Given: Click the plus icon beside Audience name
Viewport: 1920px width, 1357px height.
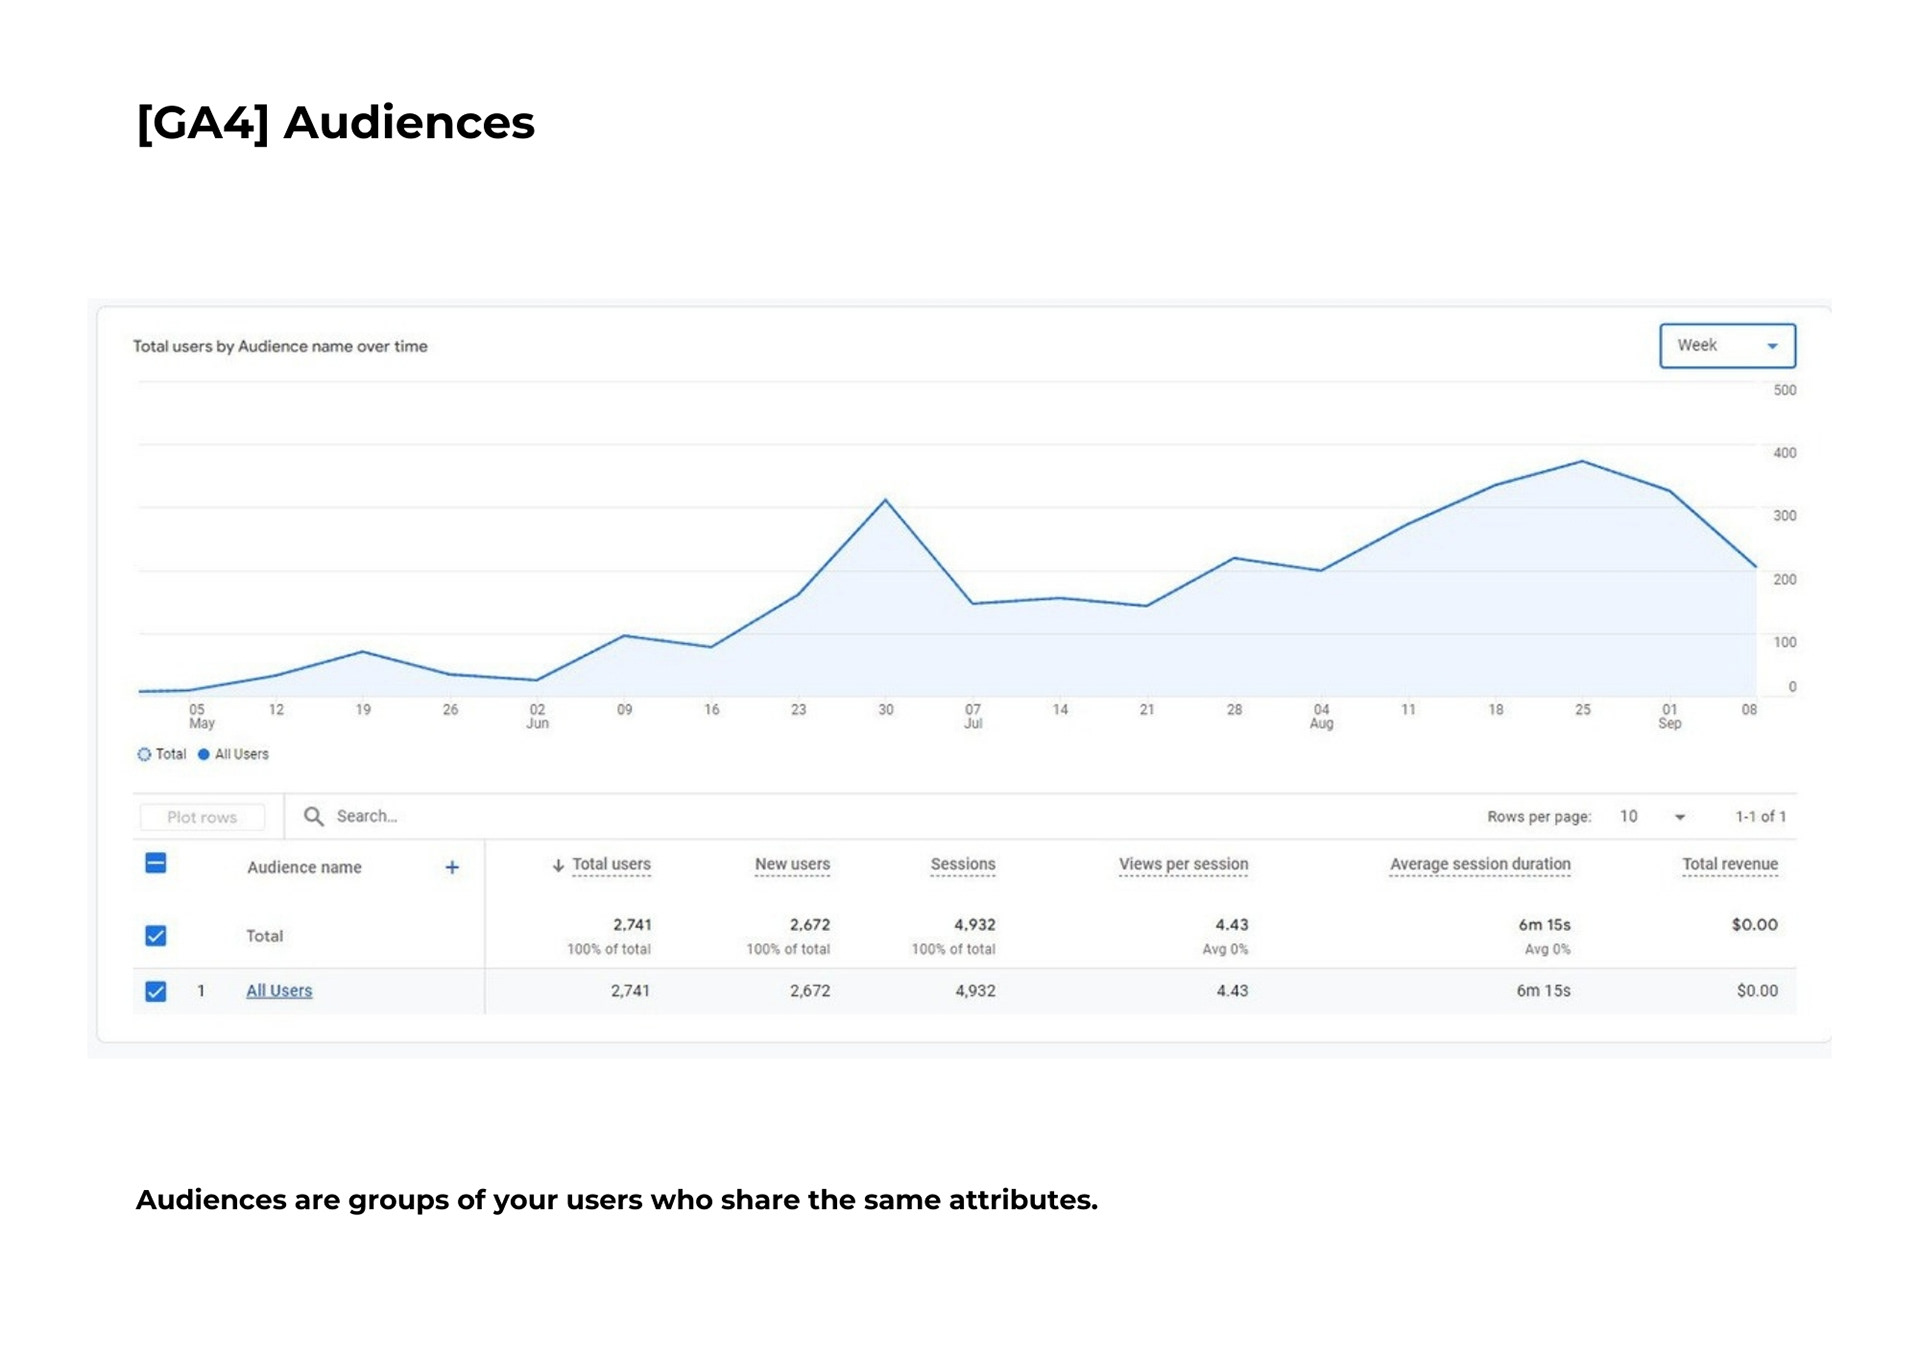Looking at the screenshot, I should (x=452, y=867).
